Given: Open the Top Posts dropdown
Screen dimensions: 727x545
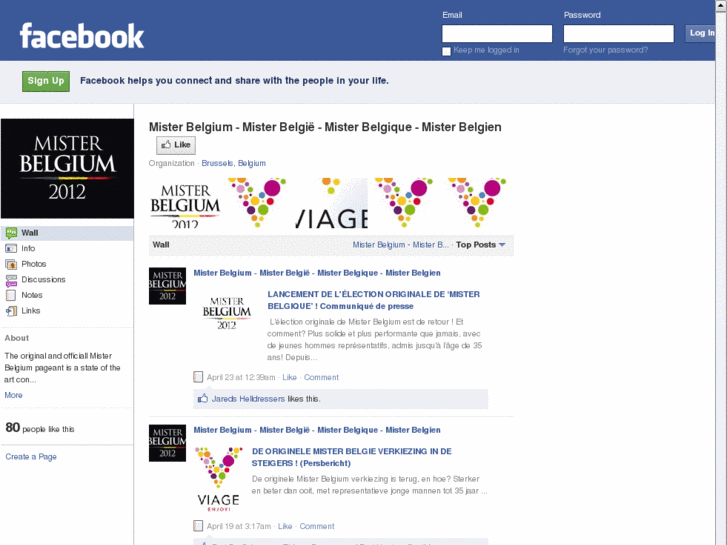Looking at the screenshot, I should point(480,244).
